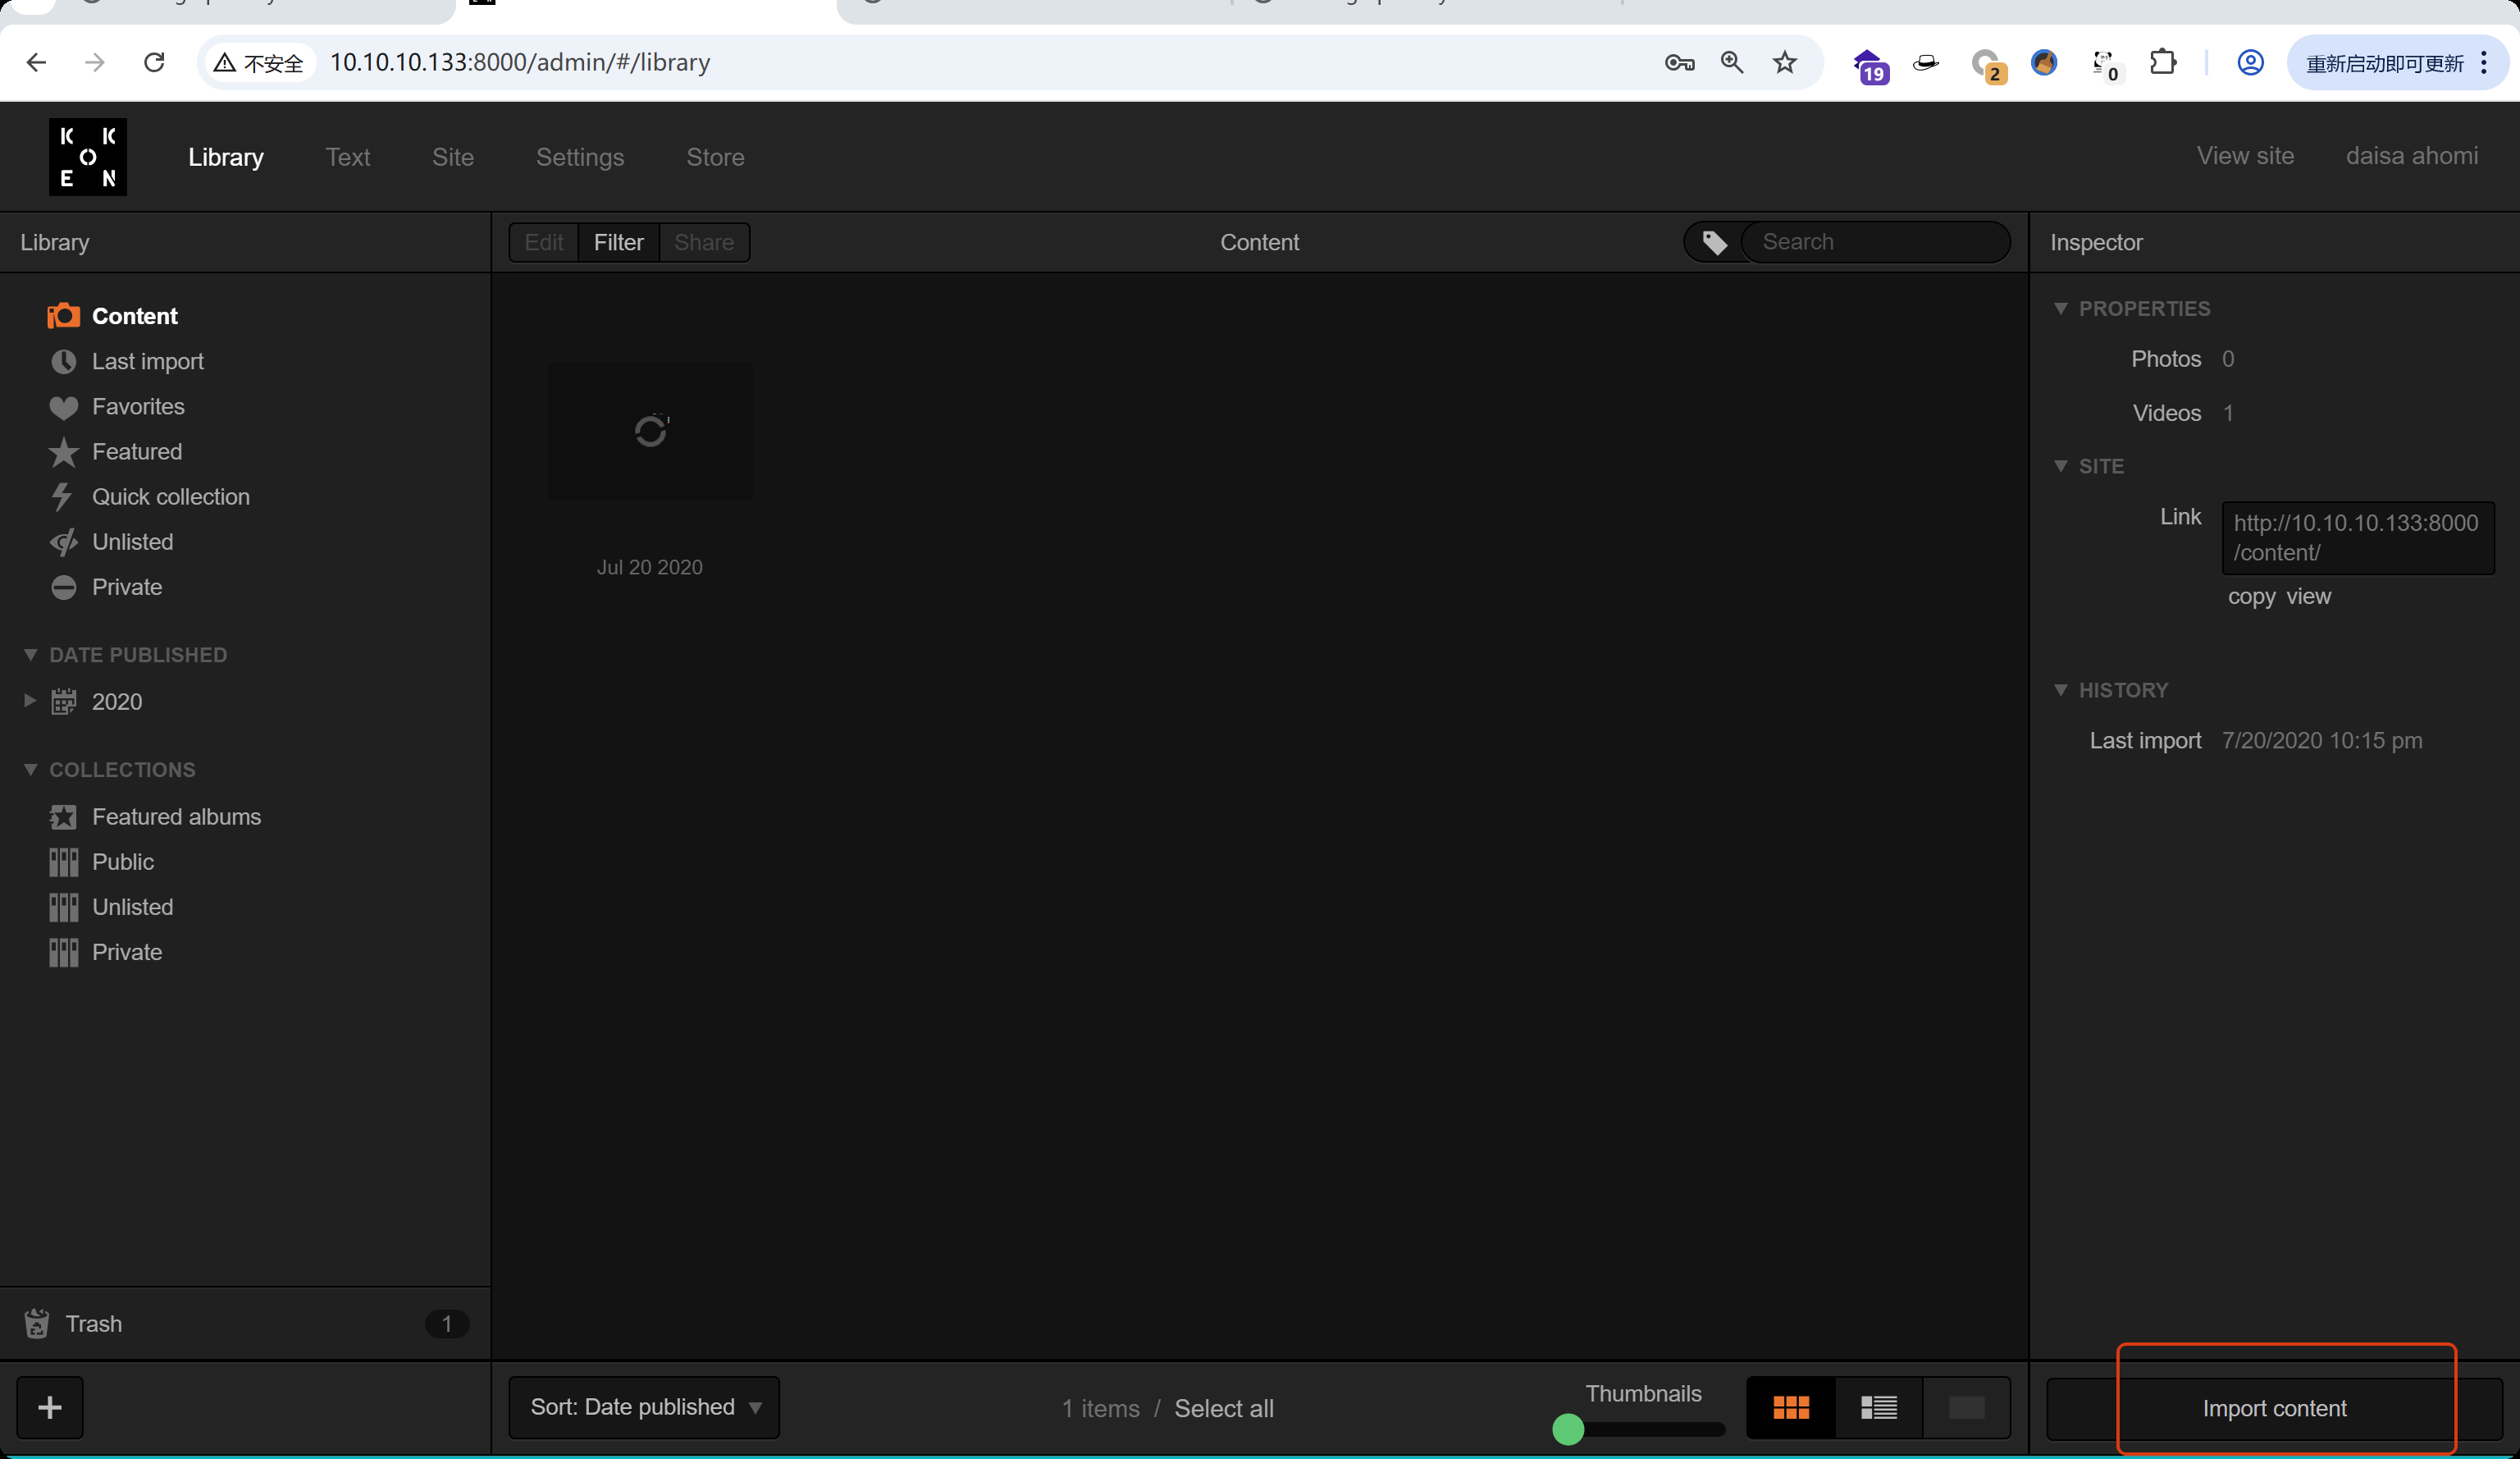
Task: Click the tag filter icon
Action: (x=1714, y=243)
